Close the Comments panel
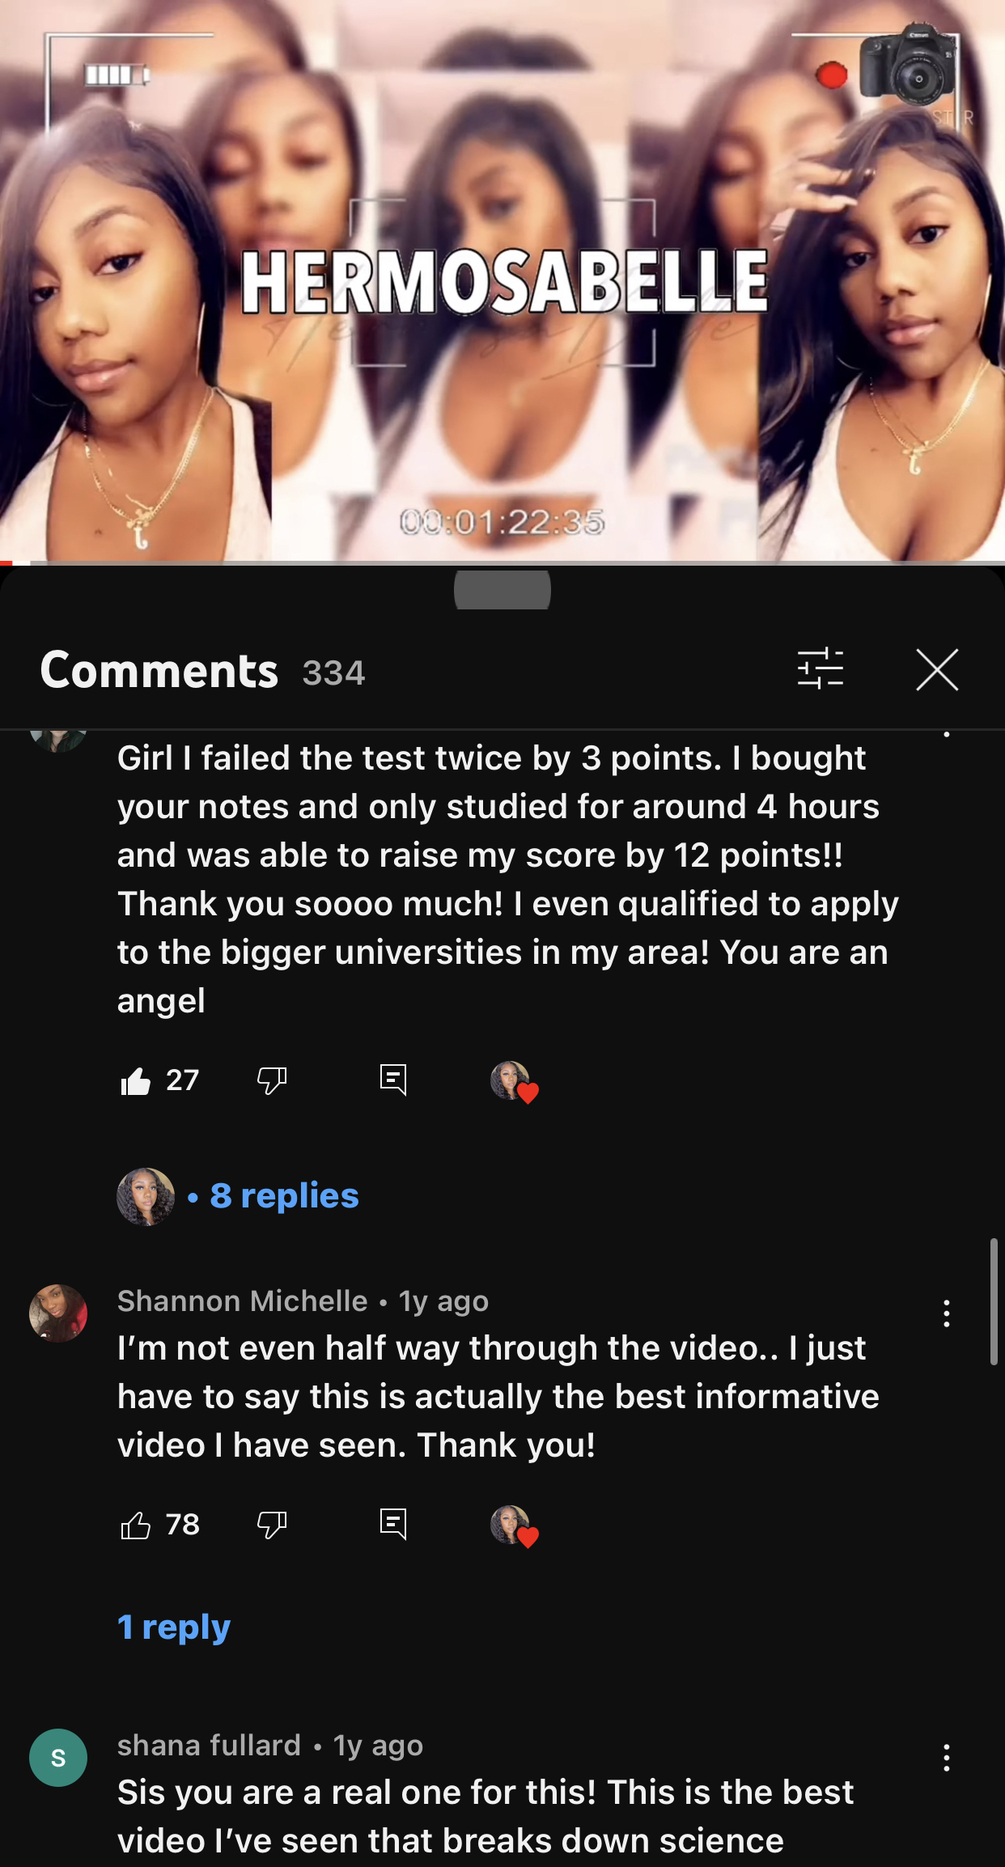The image size is (1005, 1867). tap(937, 669)
